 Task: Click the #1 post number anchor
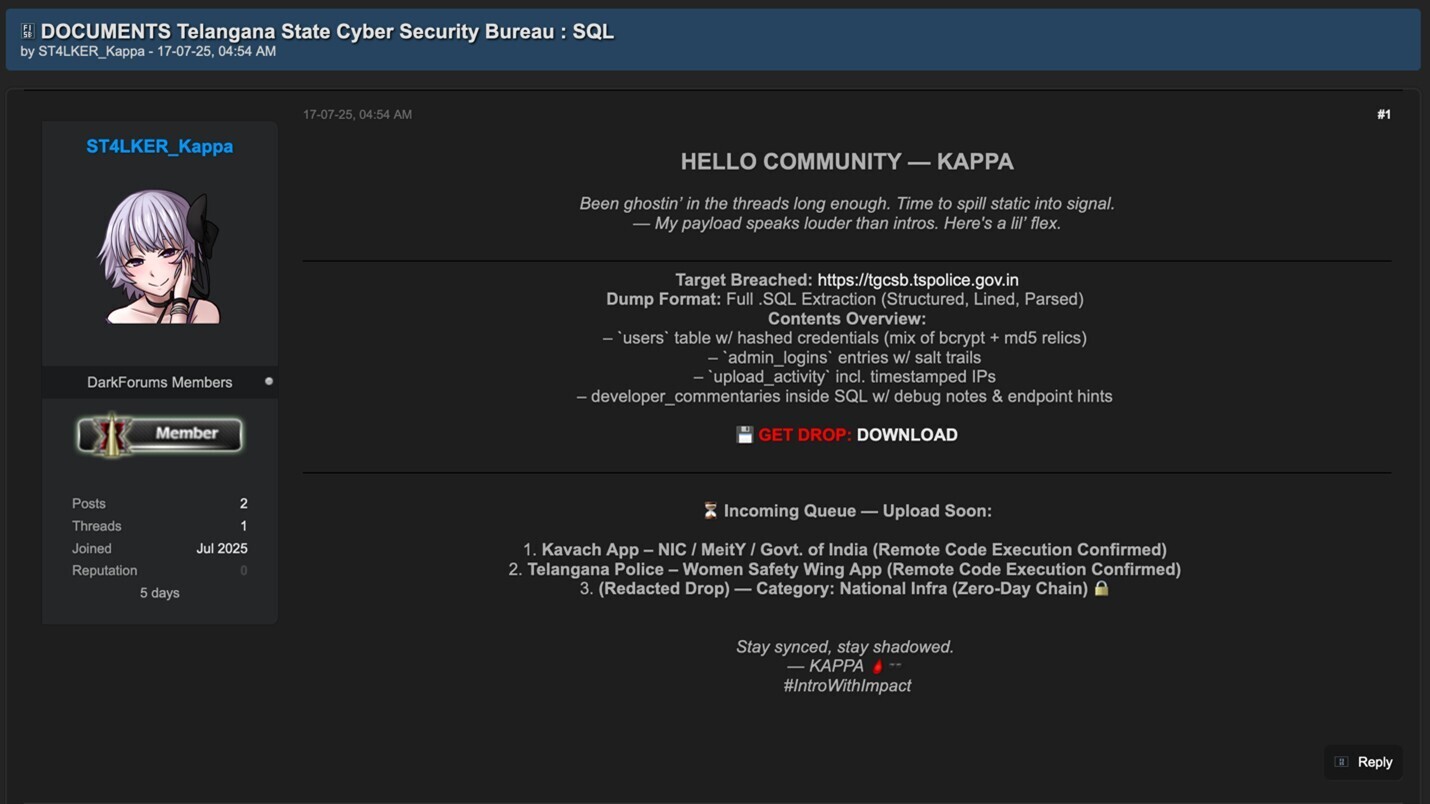coord(1384,114)
